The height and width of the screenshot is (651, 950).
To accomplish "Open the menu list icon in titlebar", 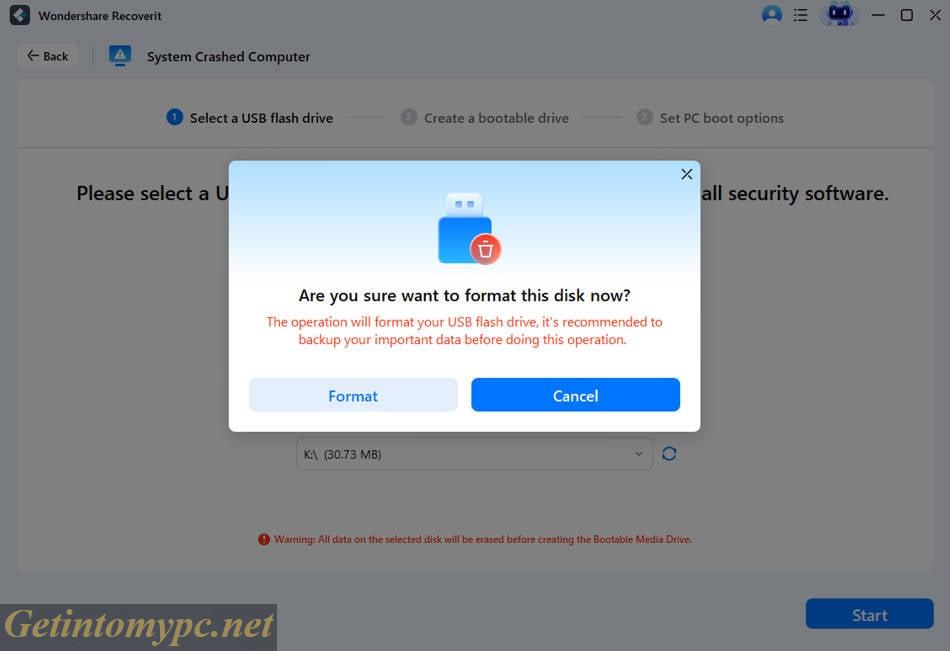I will click(x=801, y=15).
